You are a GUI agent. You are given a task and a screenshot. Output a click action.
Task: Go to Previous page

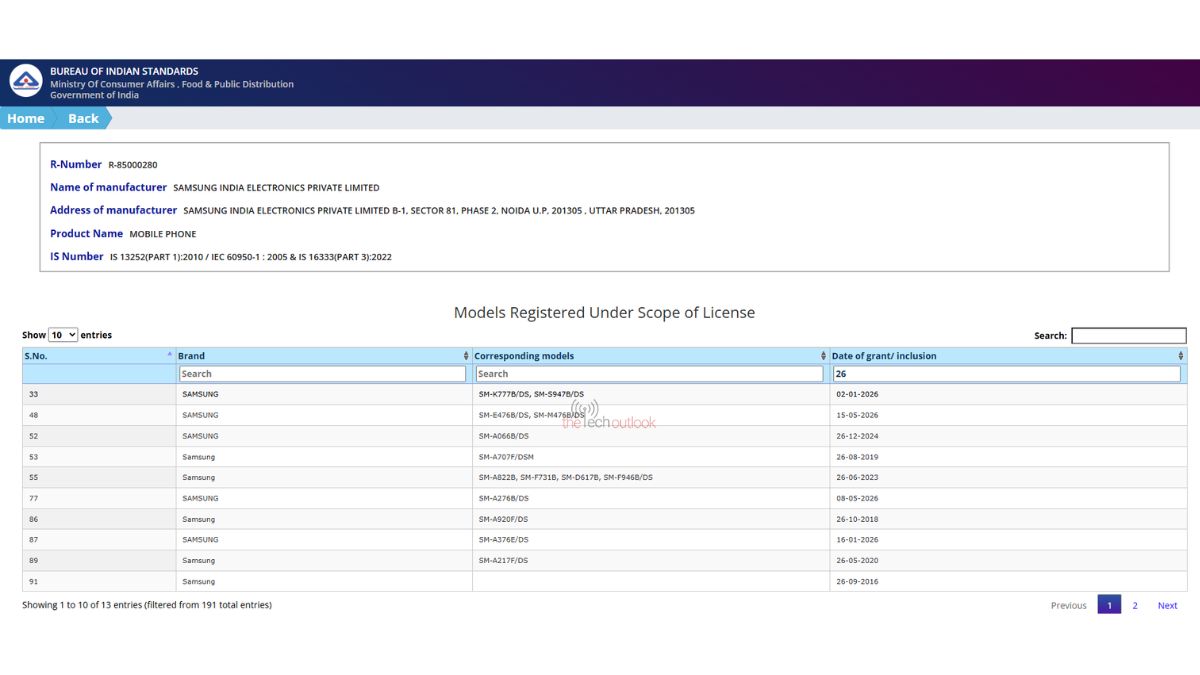1068,605
